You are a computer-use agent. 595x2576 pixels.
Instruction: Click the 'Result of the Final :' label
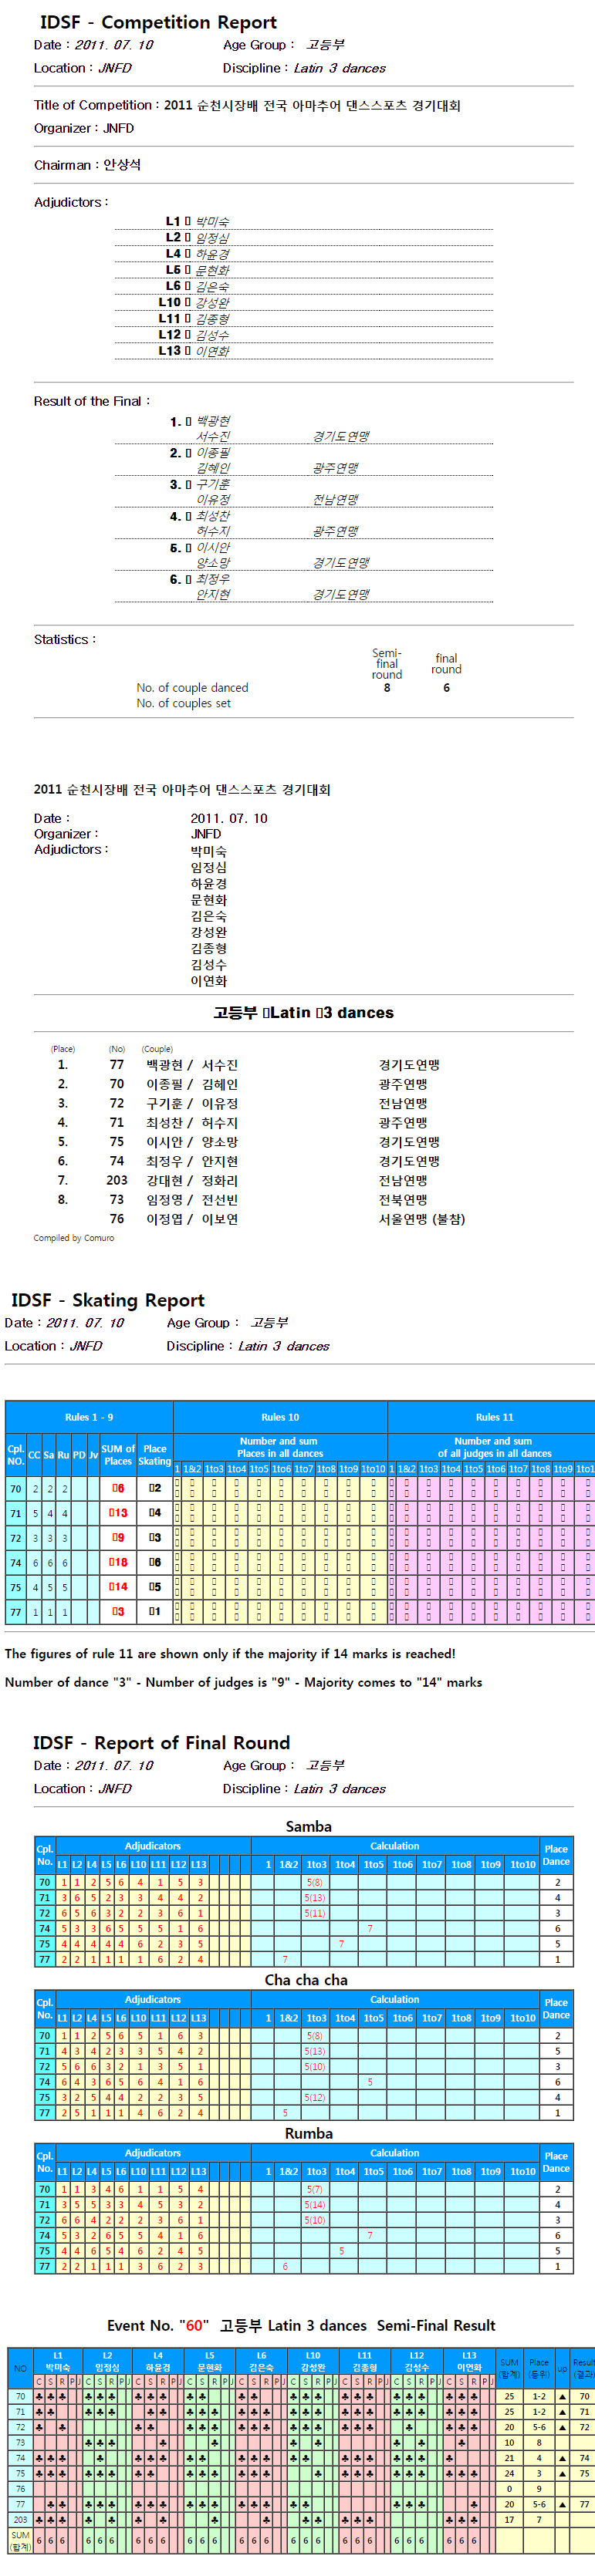(92, 401)
